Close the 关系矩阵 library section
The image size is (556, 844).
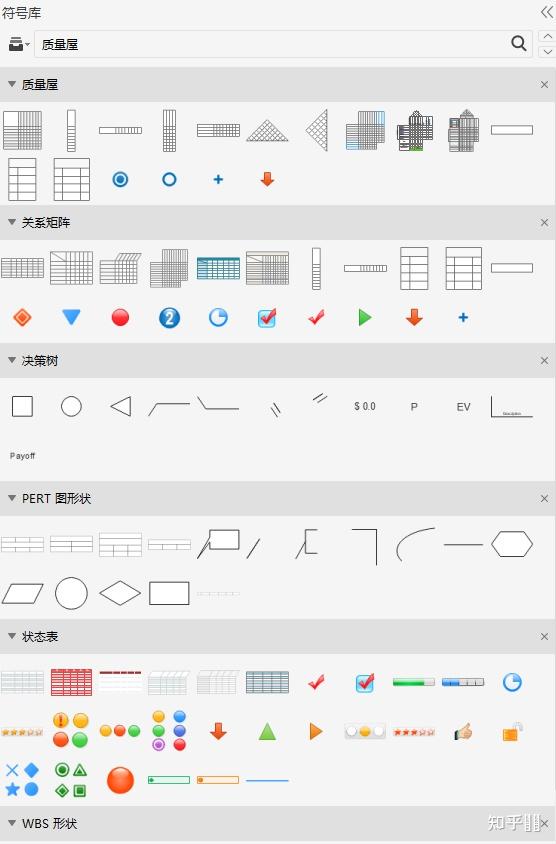point(544,222)
